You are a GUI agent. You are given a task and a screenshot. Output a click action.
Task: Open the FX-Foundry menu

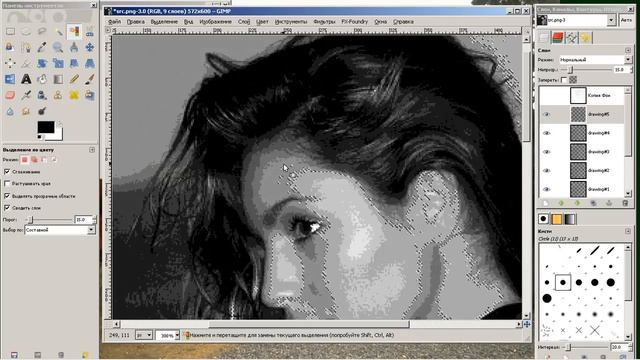pos(354,22)
